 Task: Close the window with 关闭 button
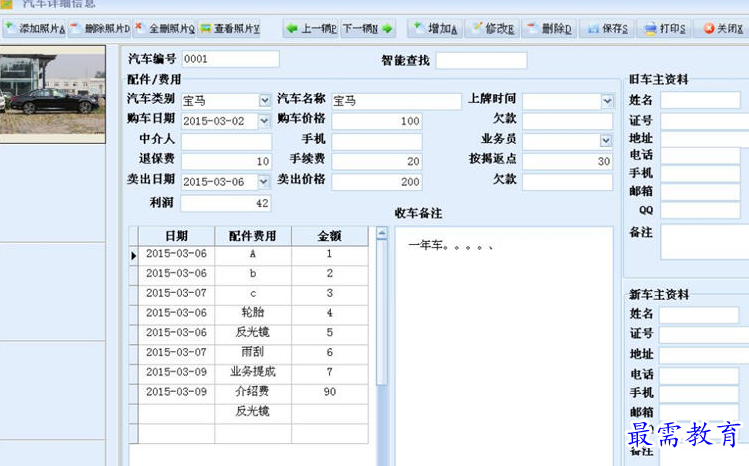tap(721, 29)
